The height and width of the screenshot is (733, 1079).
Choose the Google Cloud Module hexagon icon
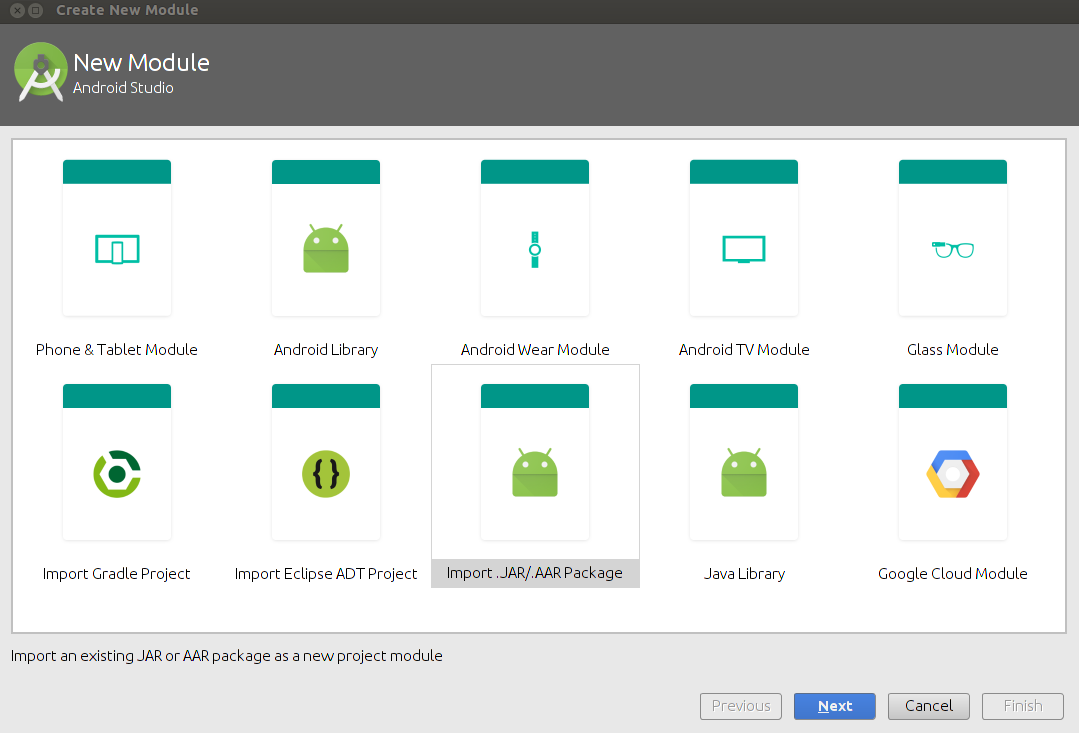953,473
